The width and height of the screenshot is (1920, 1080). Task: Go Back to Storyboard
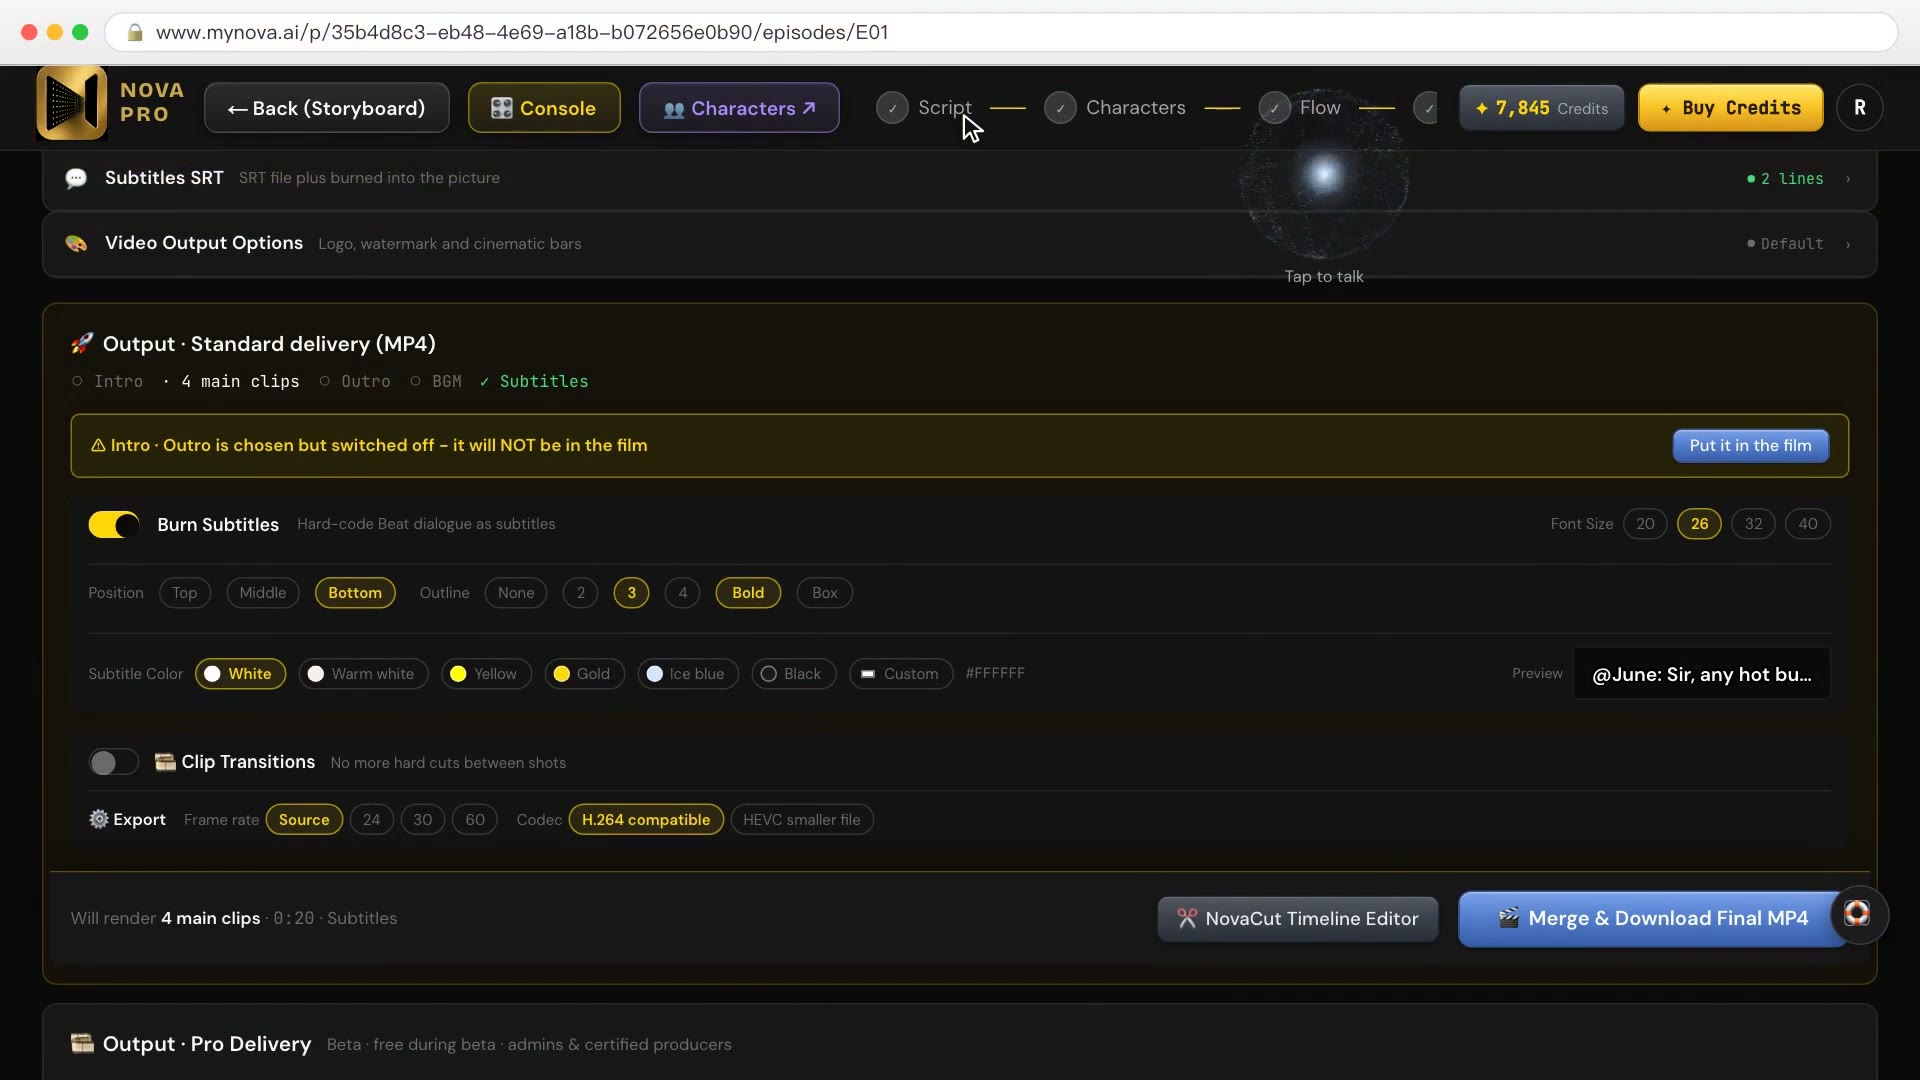pos(327,108)
